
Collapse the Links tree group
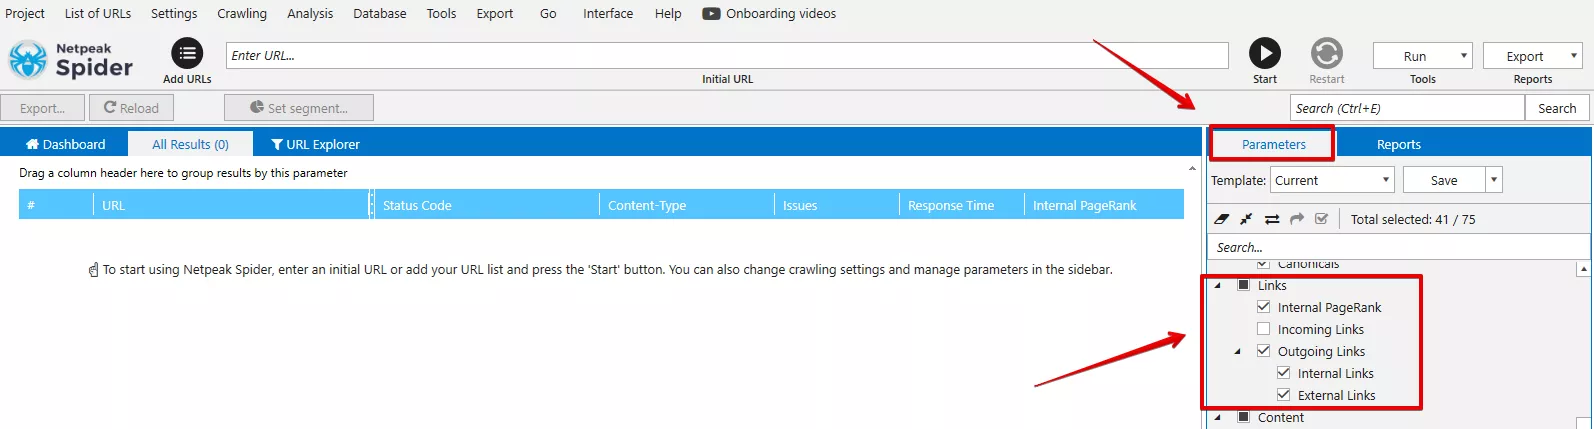(x=1218, y=285)
